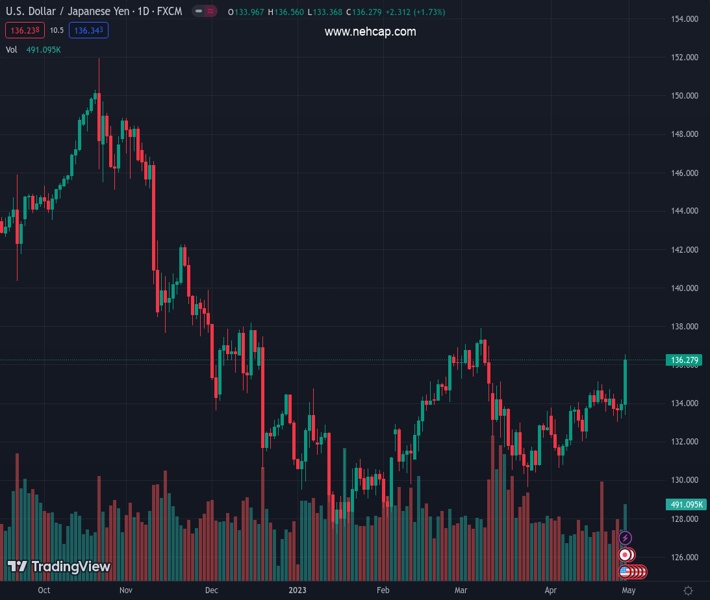Select the Vol indicator label
710x600 pixels.
(x=11, y=50)
